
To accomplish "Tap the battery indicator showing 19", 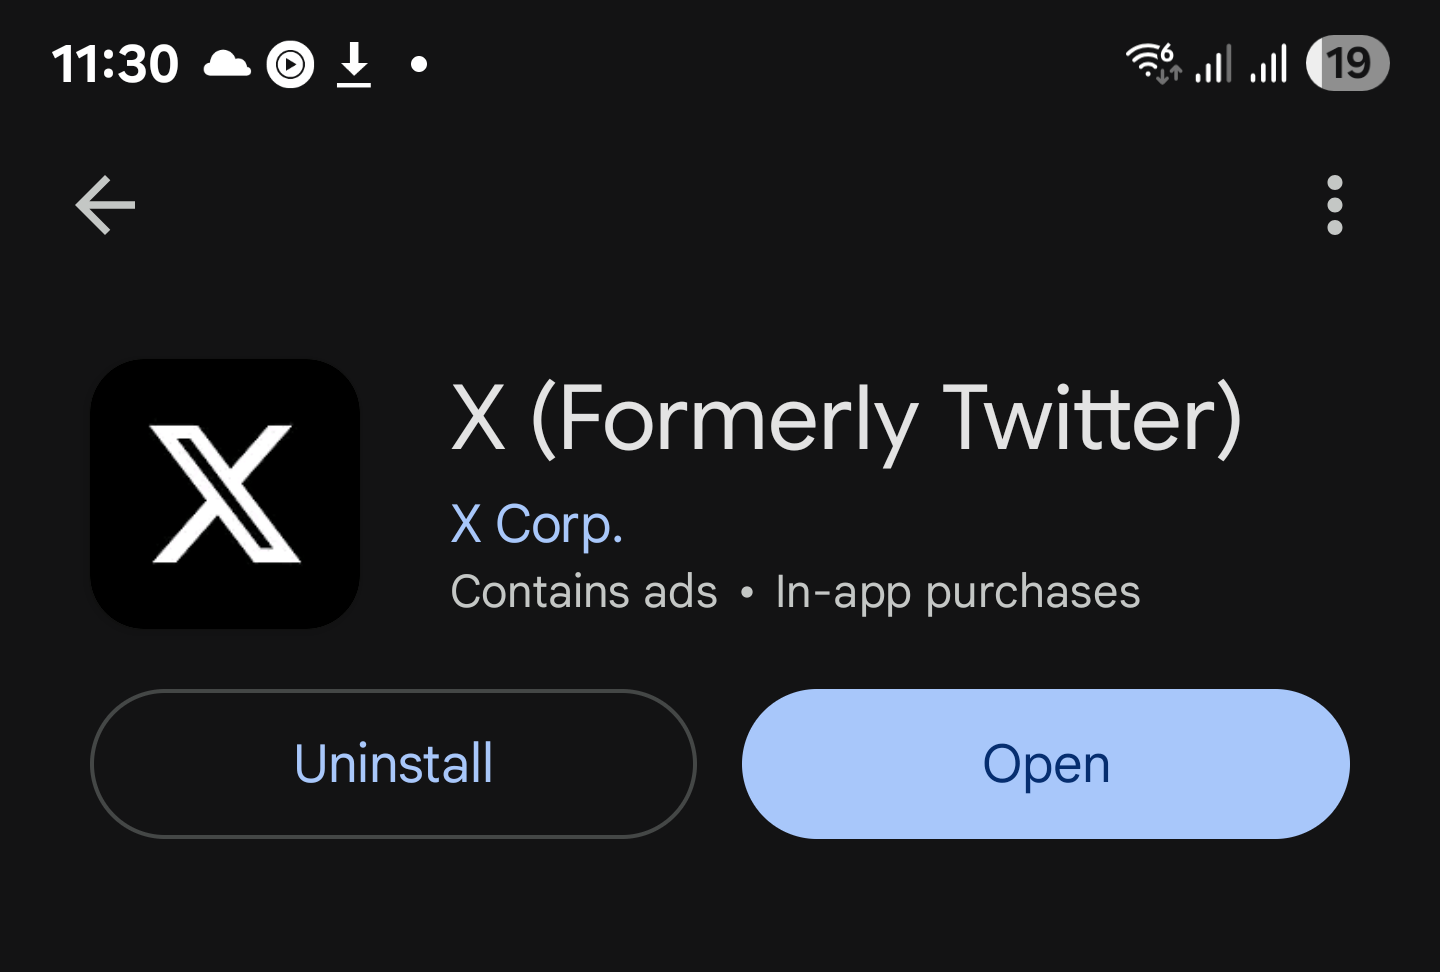I will (x=1347, y=63).
